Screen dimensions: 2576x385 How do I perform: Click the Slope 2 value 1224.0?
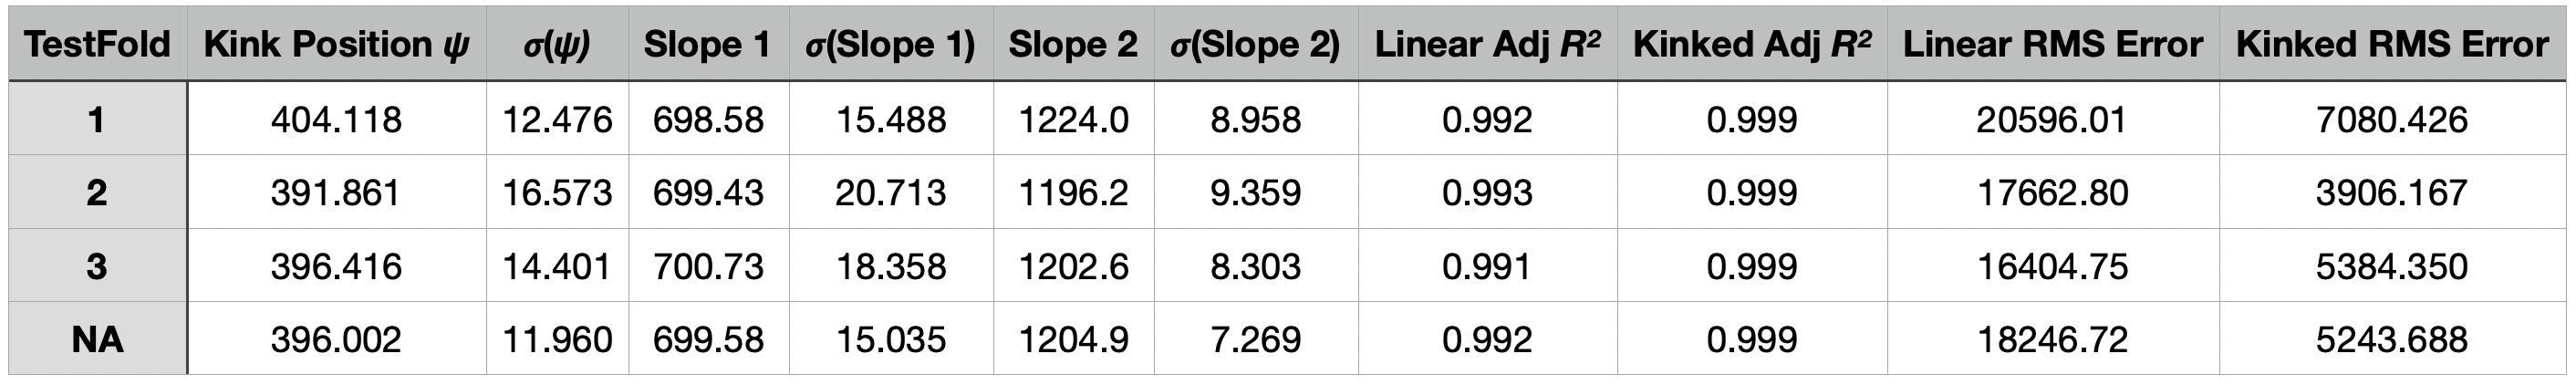click(x=1073, y=120)
